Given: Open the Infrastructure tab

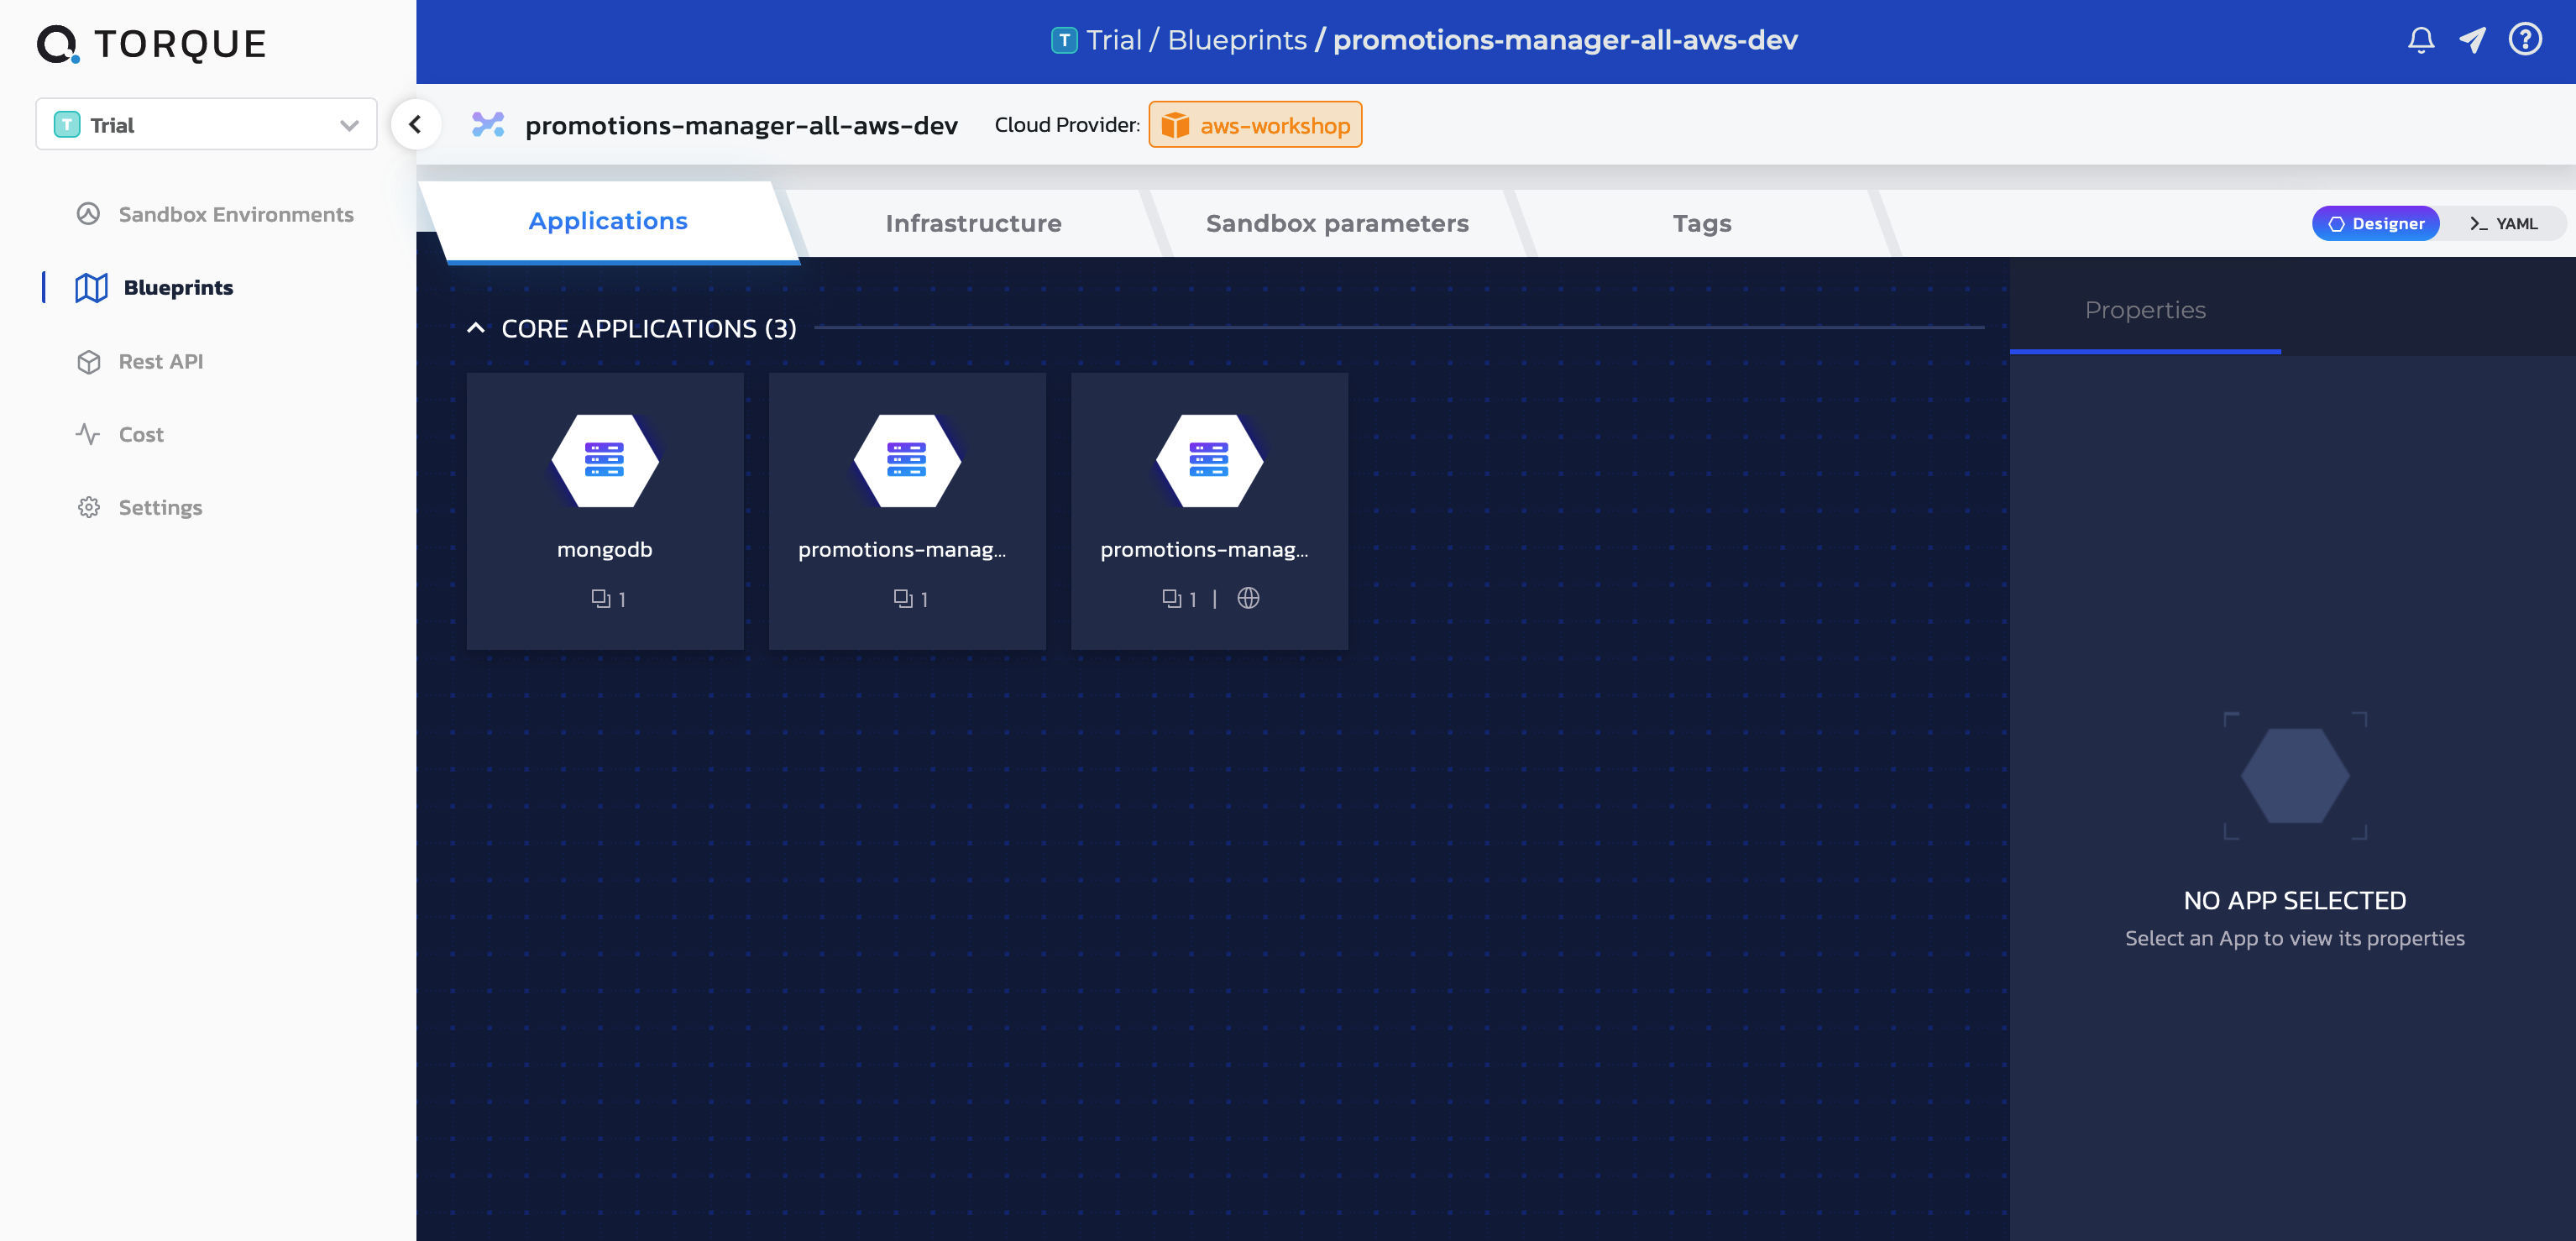Looking at the screenshot, I should tap(973, 223).
